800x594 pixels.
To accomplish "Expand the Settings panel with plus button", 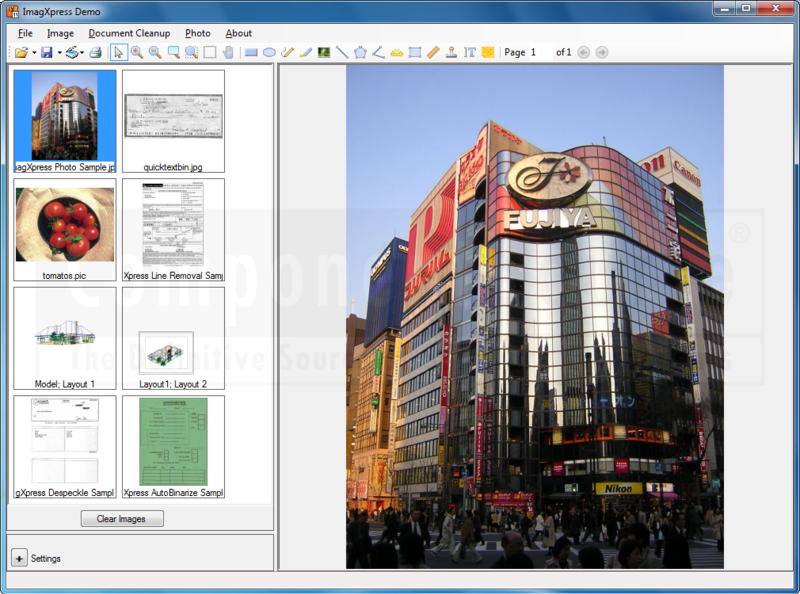I will [x=19, y=558].
